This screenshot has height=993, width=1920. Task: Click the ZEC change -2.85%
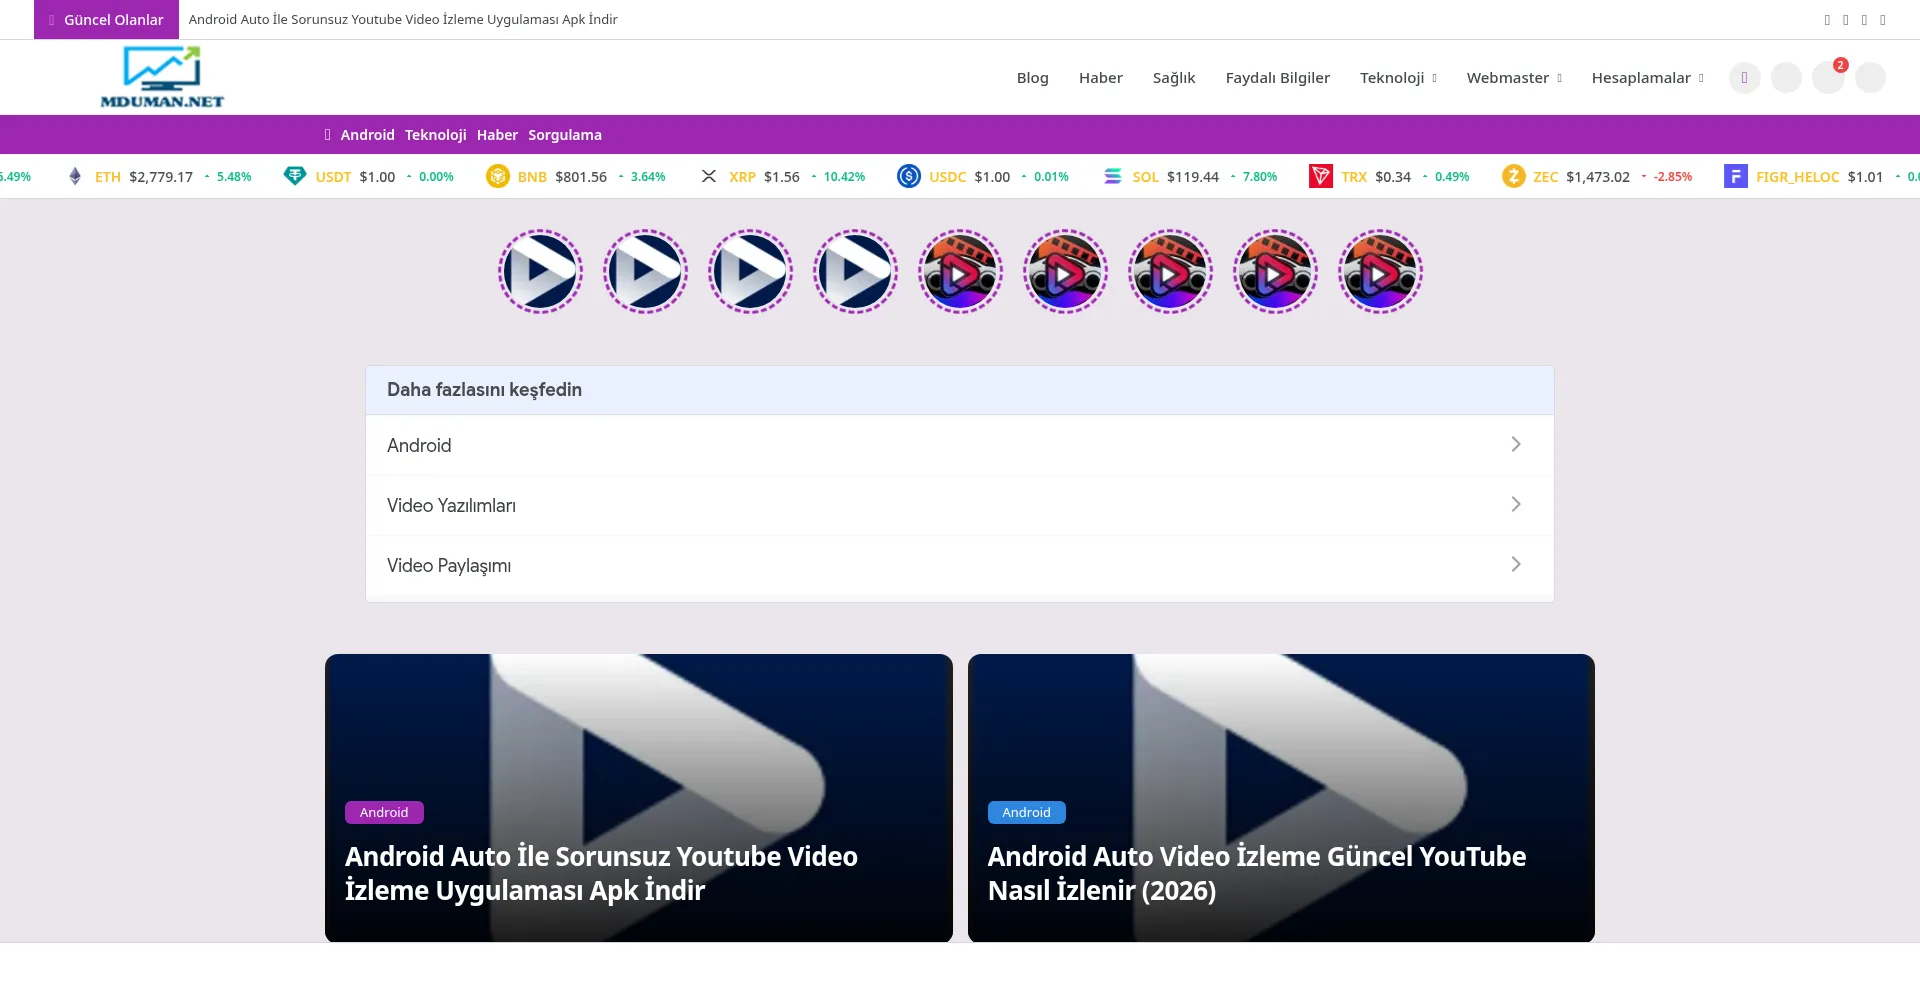tap(1672, 177)
